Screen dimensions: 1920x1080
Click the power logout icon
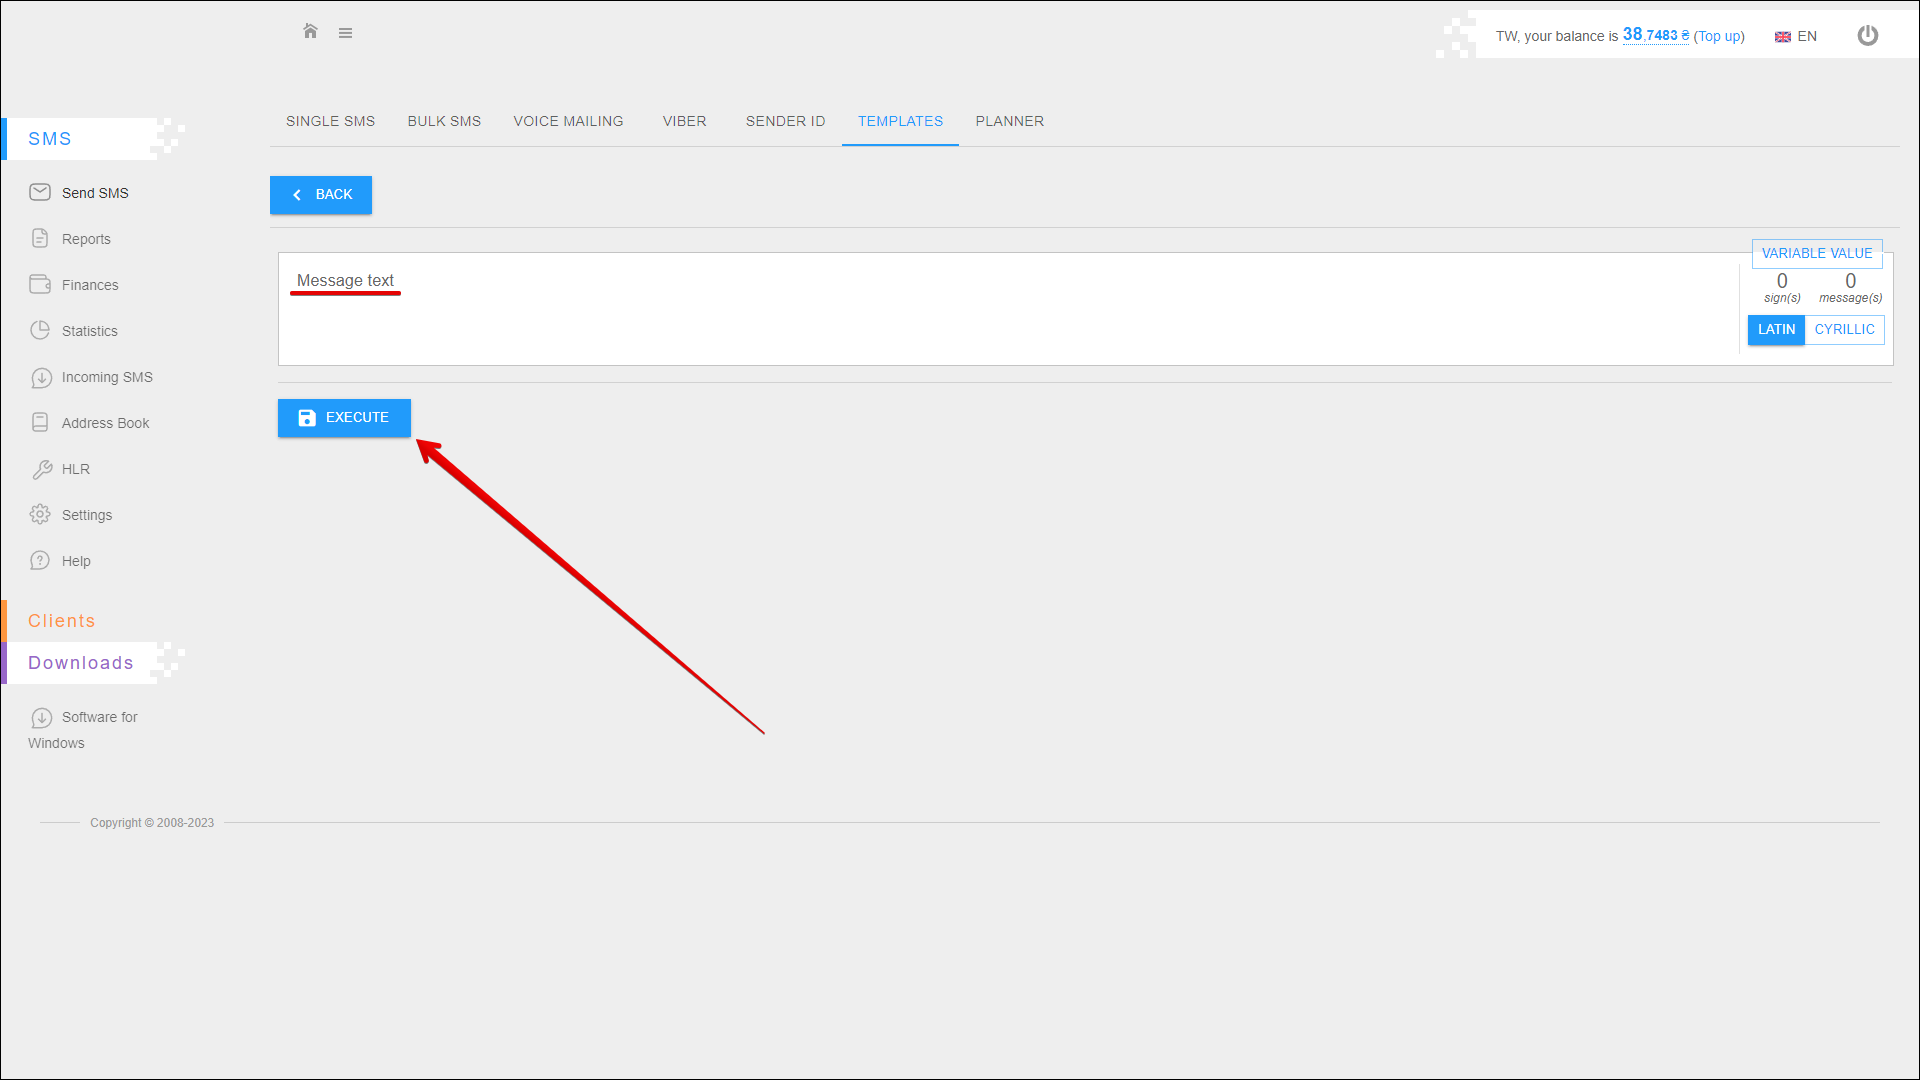pos(1867,36)
